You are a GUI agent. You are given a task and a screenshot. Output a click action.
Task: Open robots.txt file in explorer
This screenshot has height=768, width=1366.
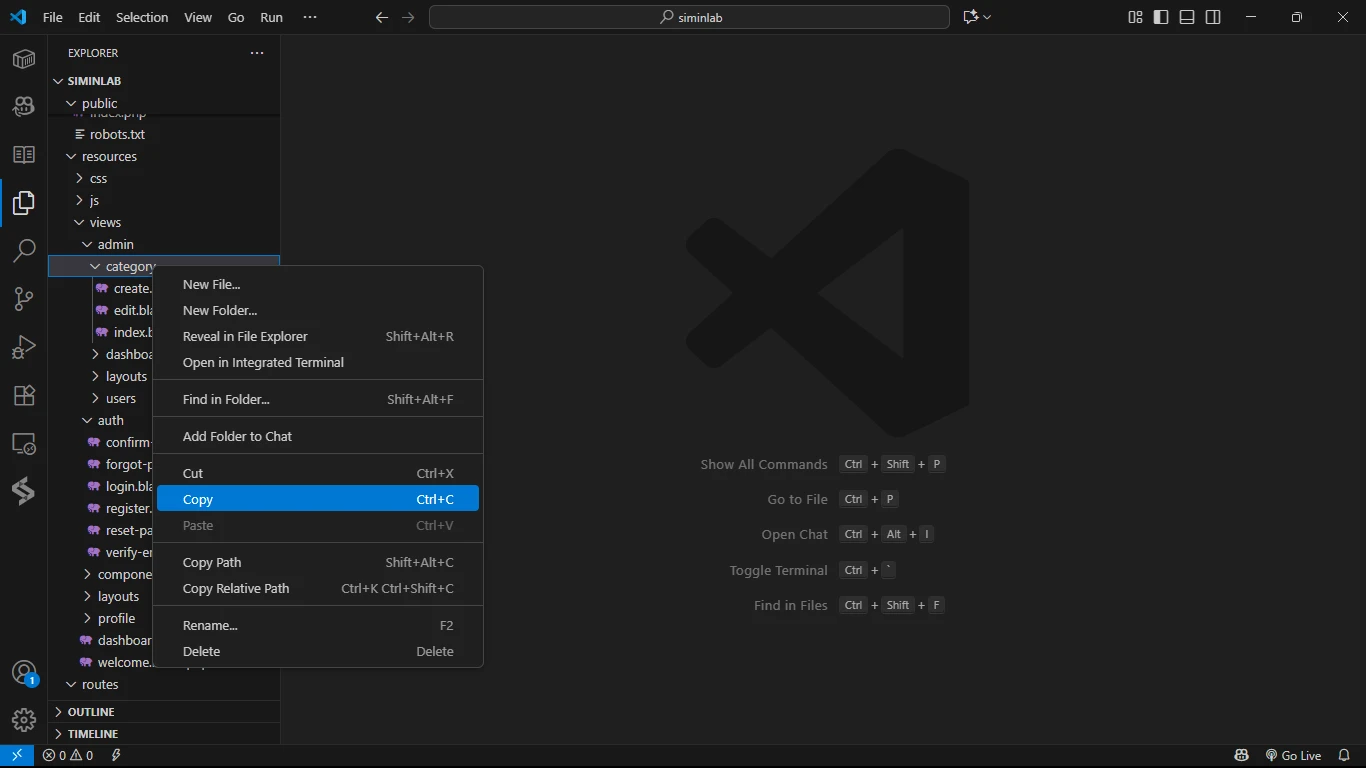coord(117,134)
